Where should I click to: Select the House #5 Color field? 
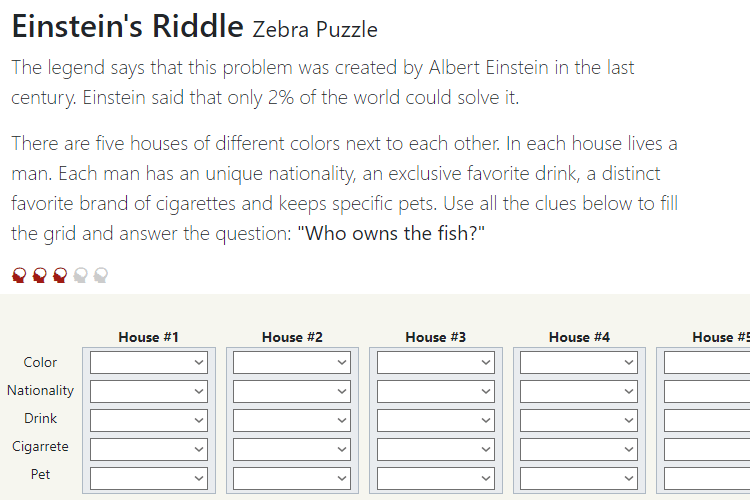pyautogui.click(x=707, y=362)
